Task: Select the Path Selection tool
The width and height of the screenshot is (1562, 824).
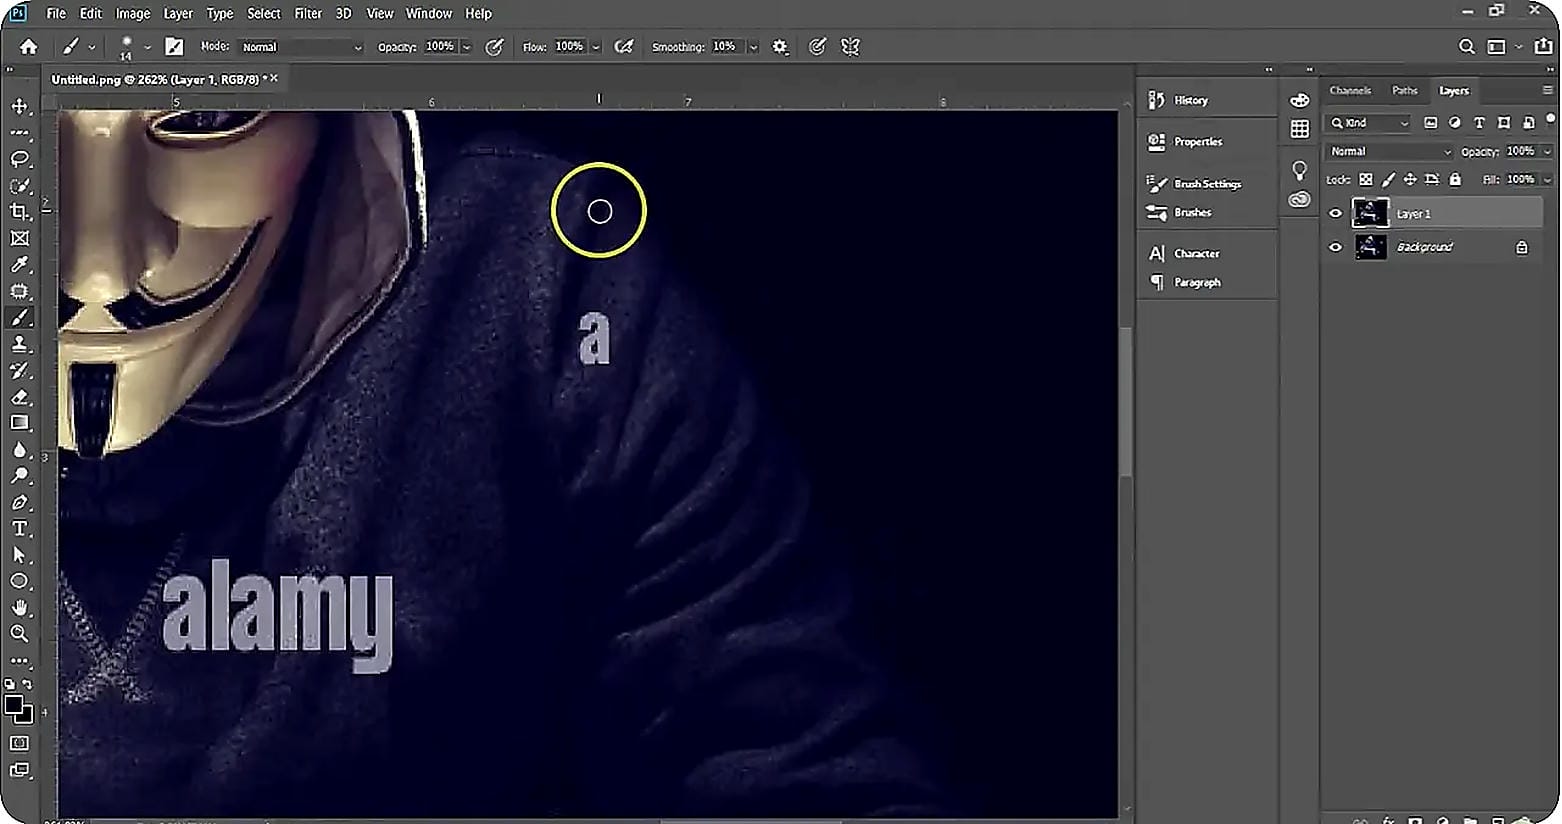Action: pyautogui.click(x=19, y=555)
